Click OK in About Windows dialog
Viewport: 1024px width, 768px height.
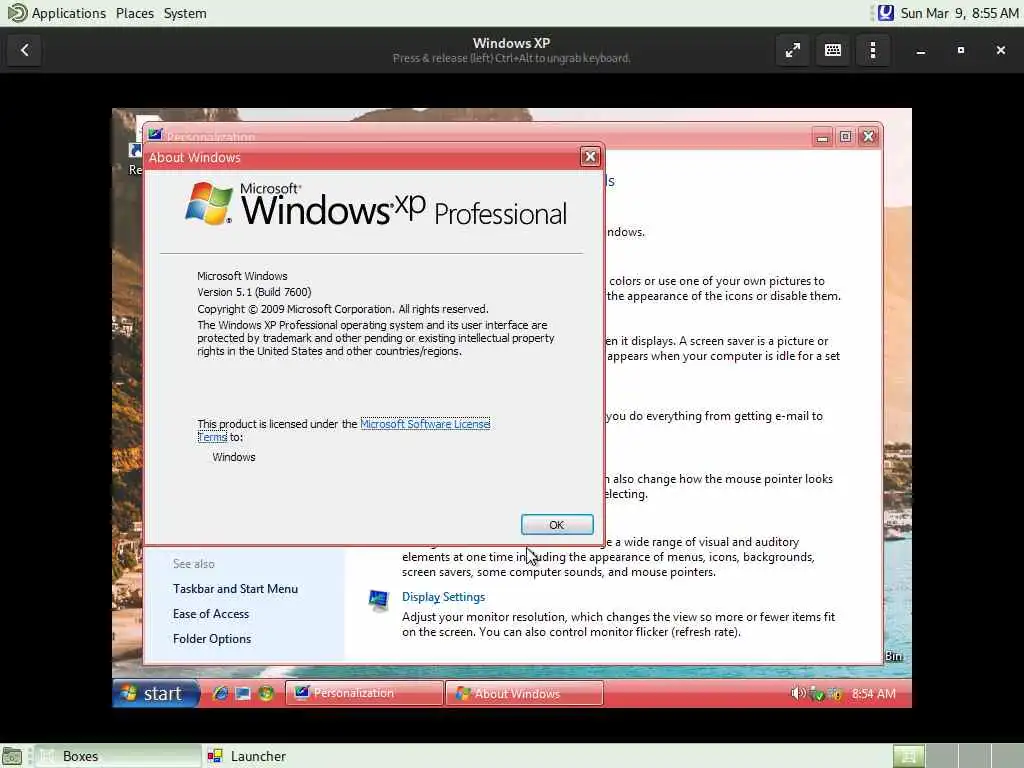point(557,524)
